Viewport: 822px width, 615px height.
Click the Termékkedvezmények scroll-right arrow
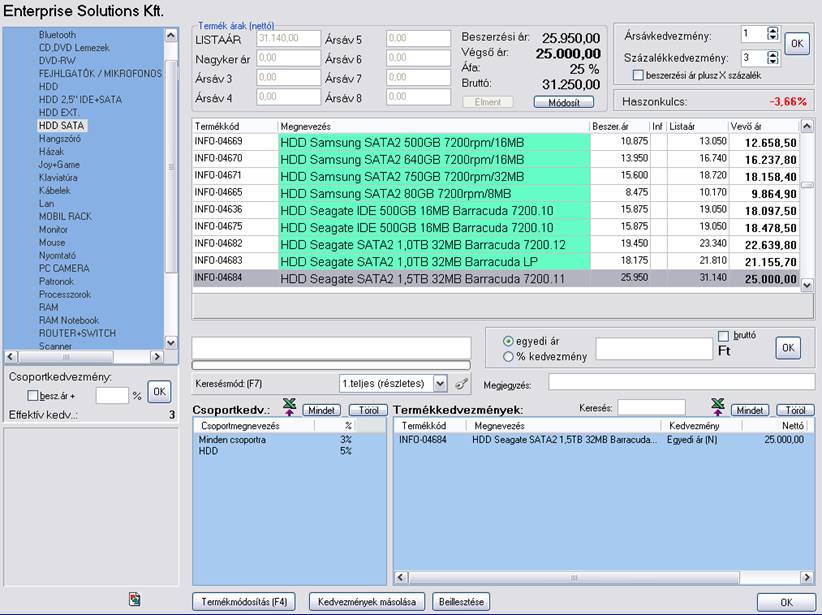tap(807, 577)
